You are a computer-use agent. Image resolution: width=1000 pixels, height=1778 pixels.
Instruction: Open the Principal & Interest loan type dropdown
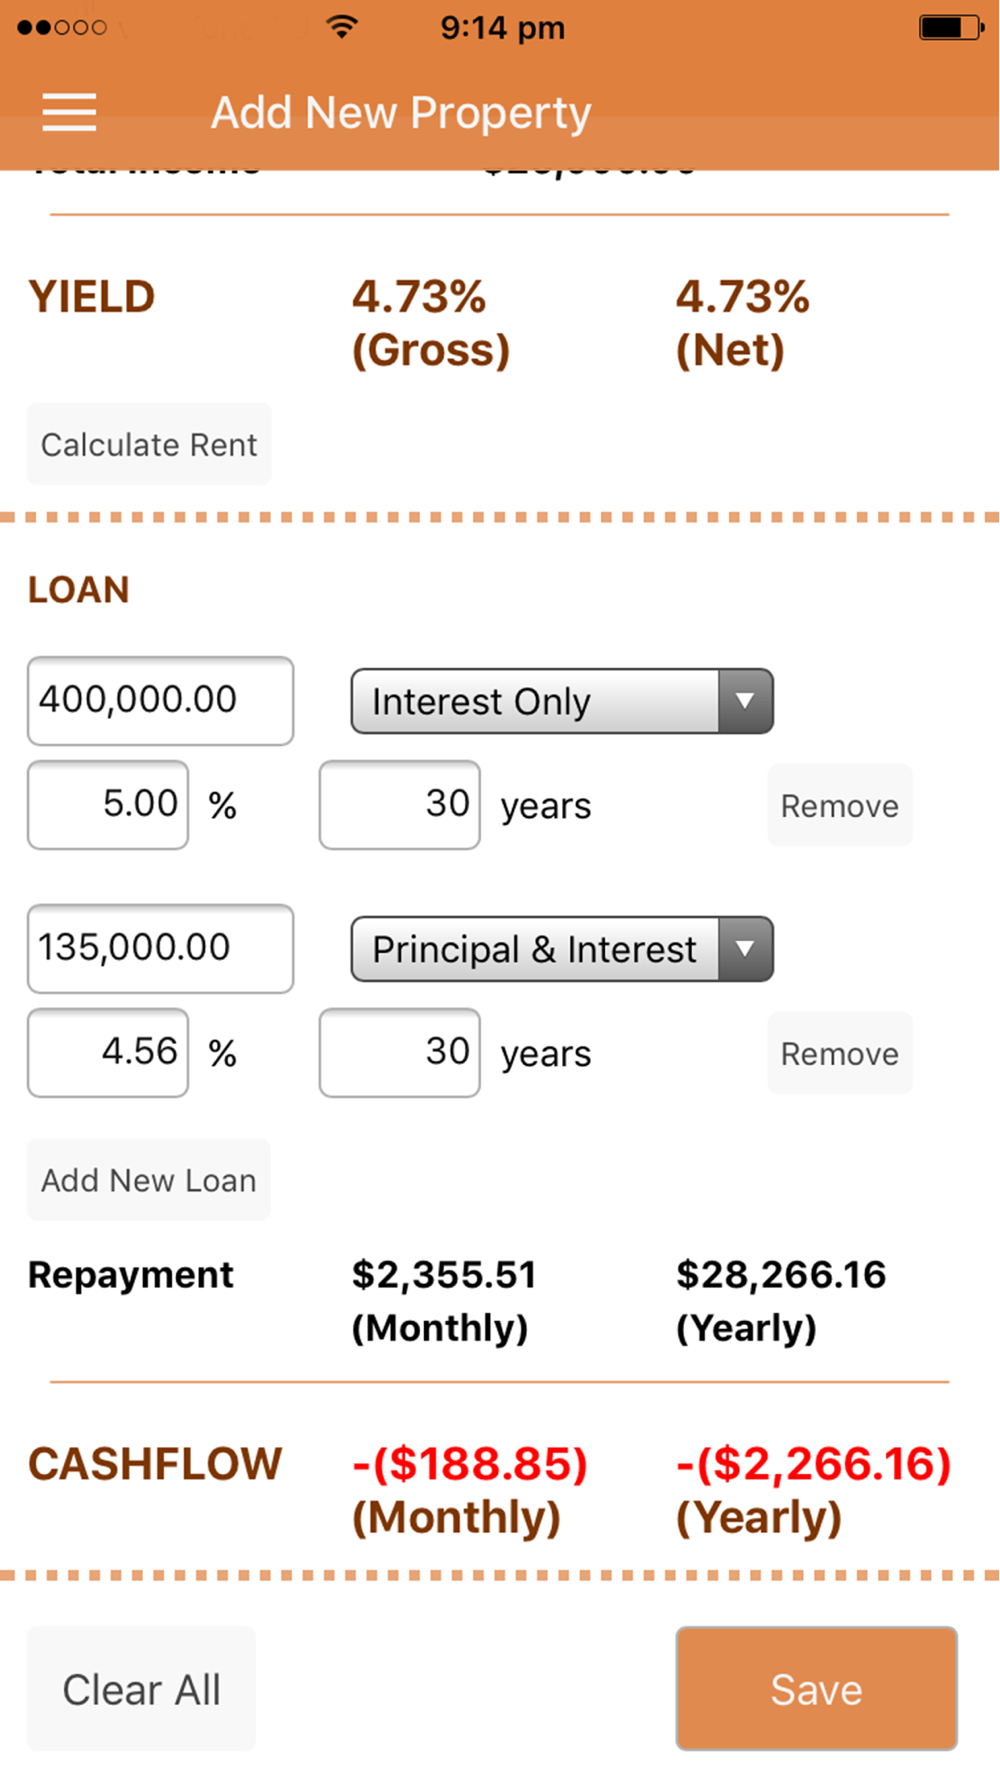[x=561, y=949]
